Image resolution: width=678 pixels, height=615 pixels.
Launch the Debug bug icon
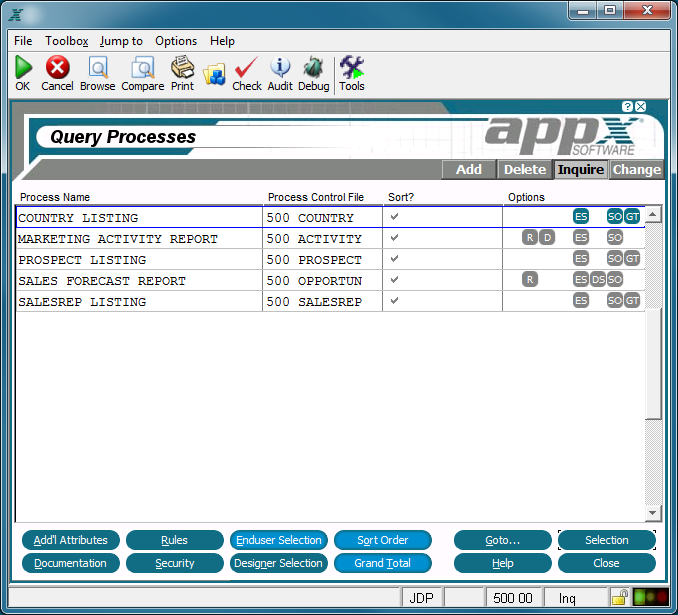[x=313, y=67]
